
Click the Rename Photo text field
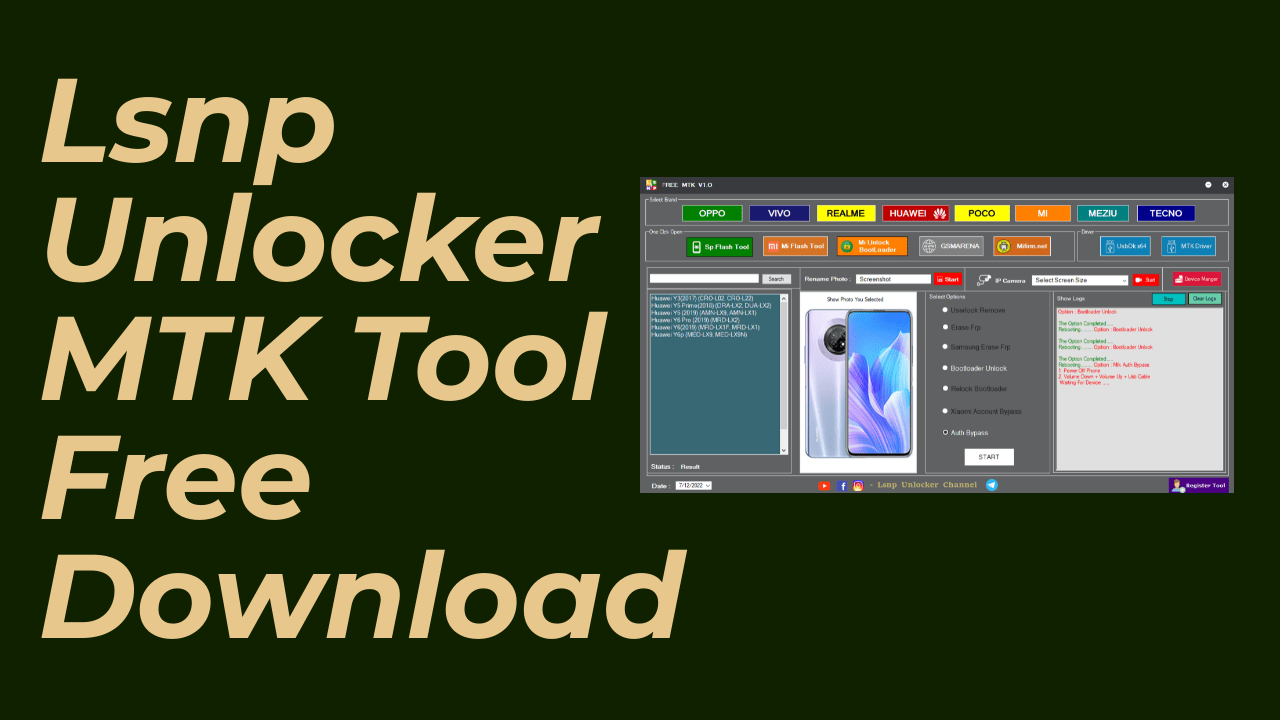(893, 280)
